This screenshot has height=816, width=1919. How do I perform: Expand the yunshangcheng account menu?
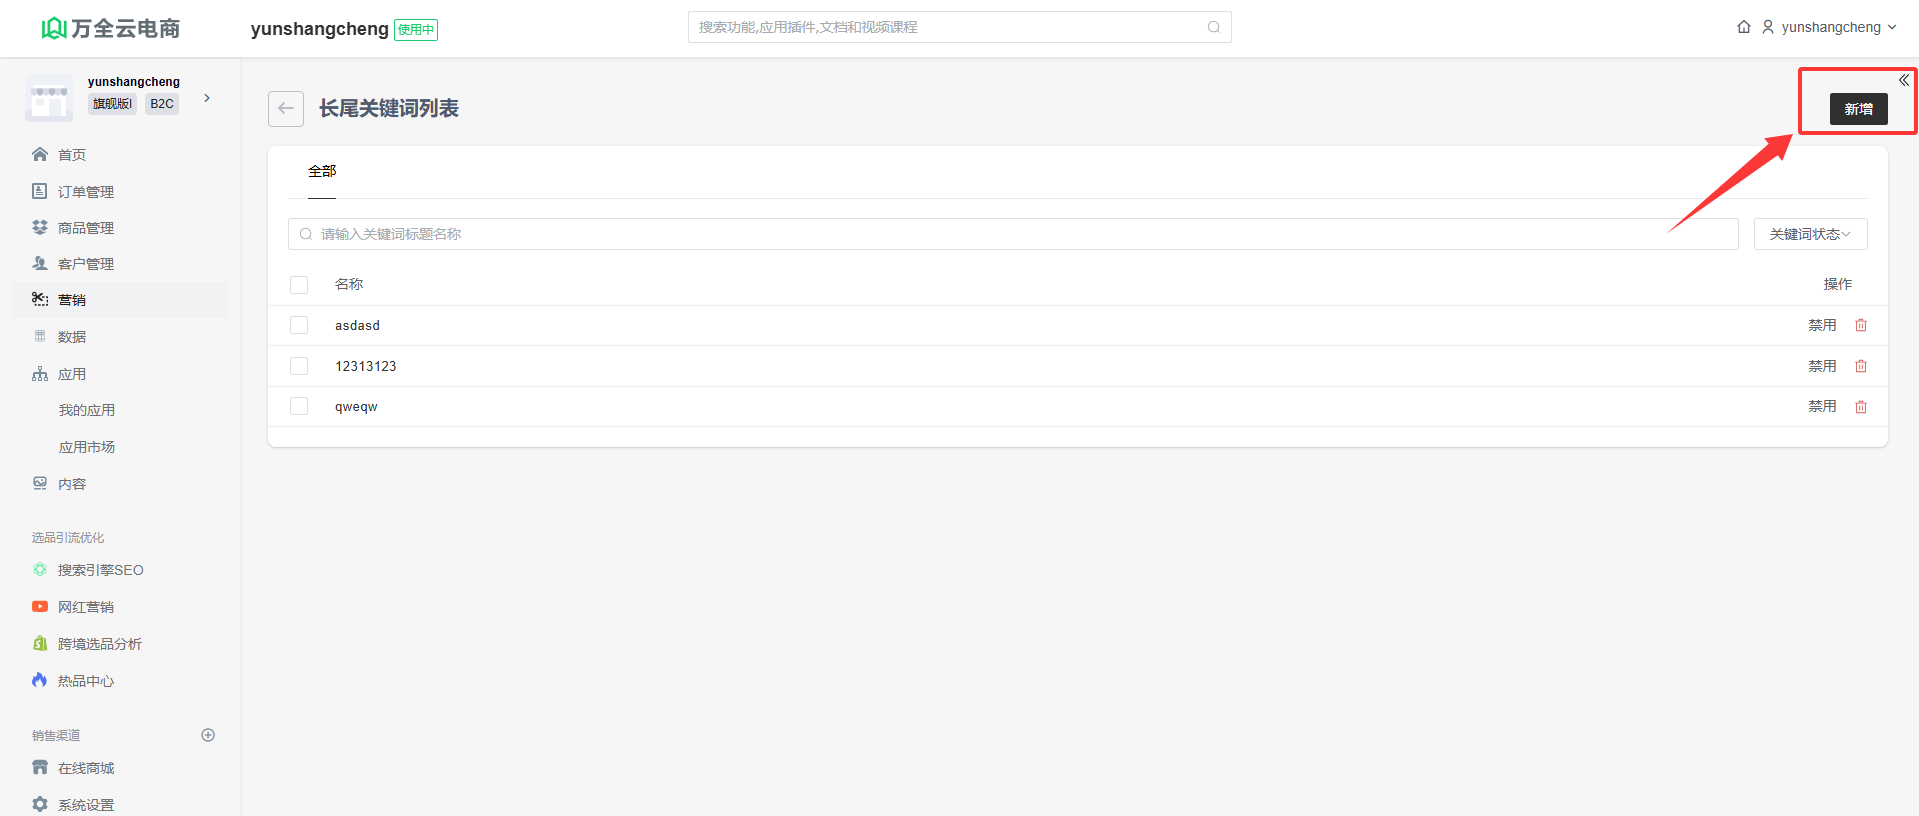pyautogui.click(x=1830, y=27)
